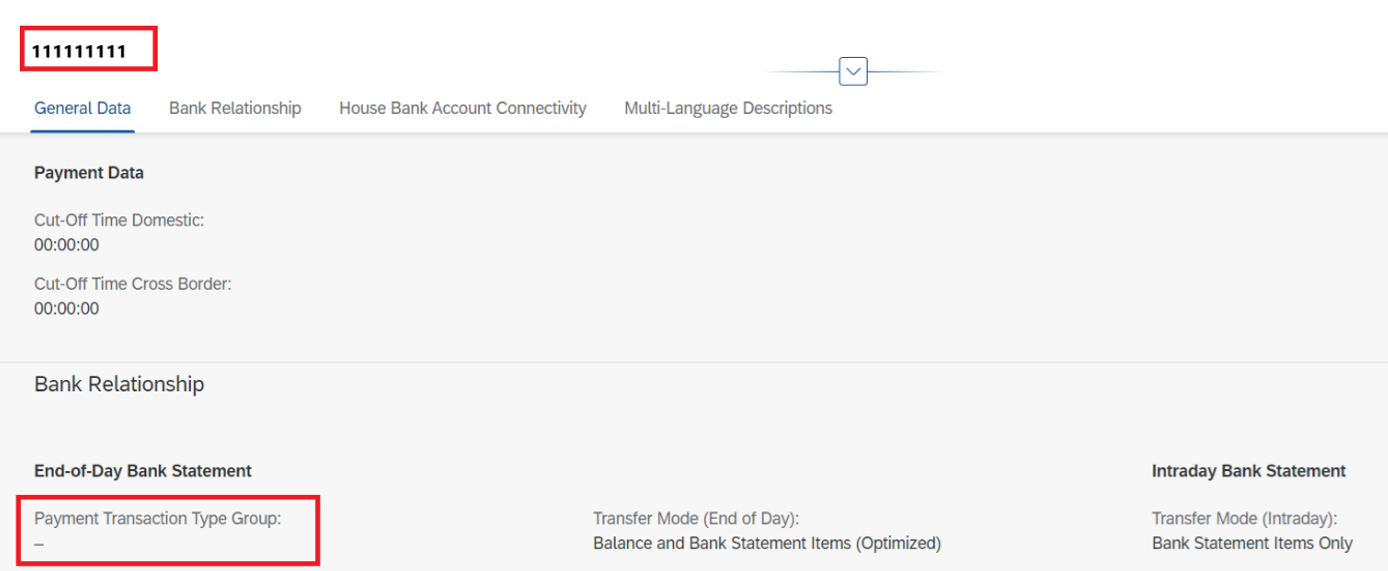Select the Cut-Off Time Cross Border value 00:00:00
Viewport: 1388px width, 571px height.
point(66,309)
